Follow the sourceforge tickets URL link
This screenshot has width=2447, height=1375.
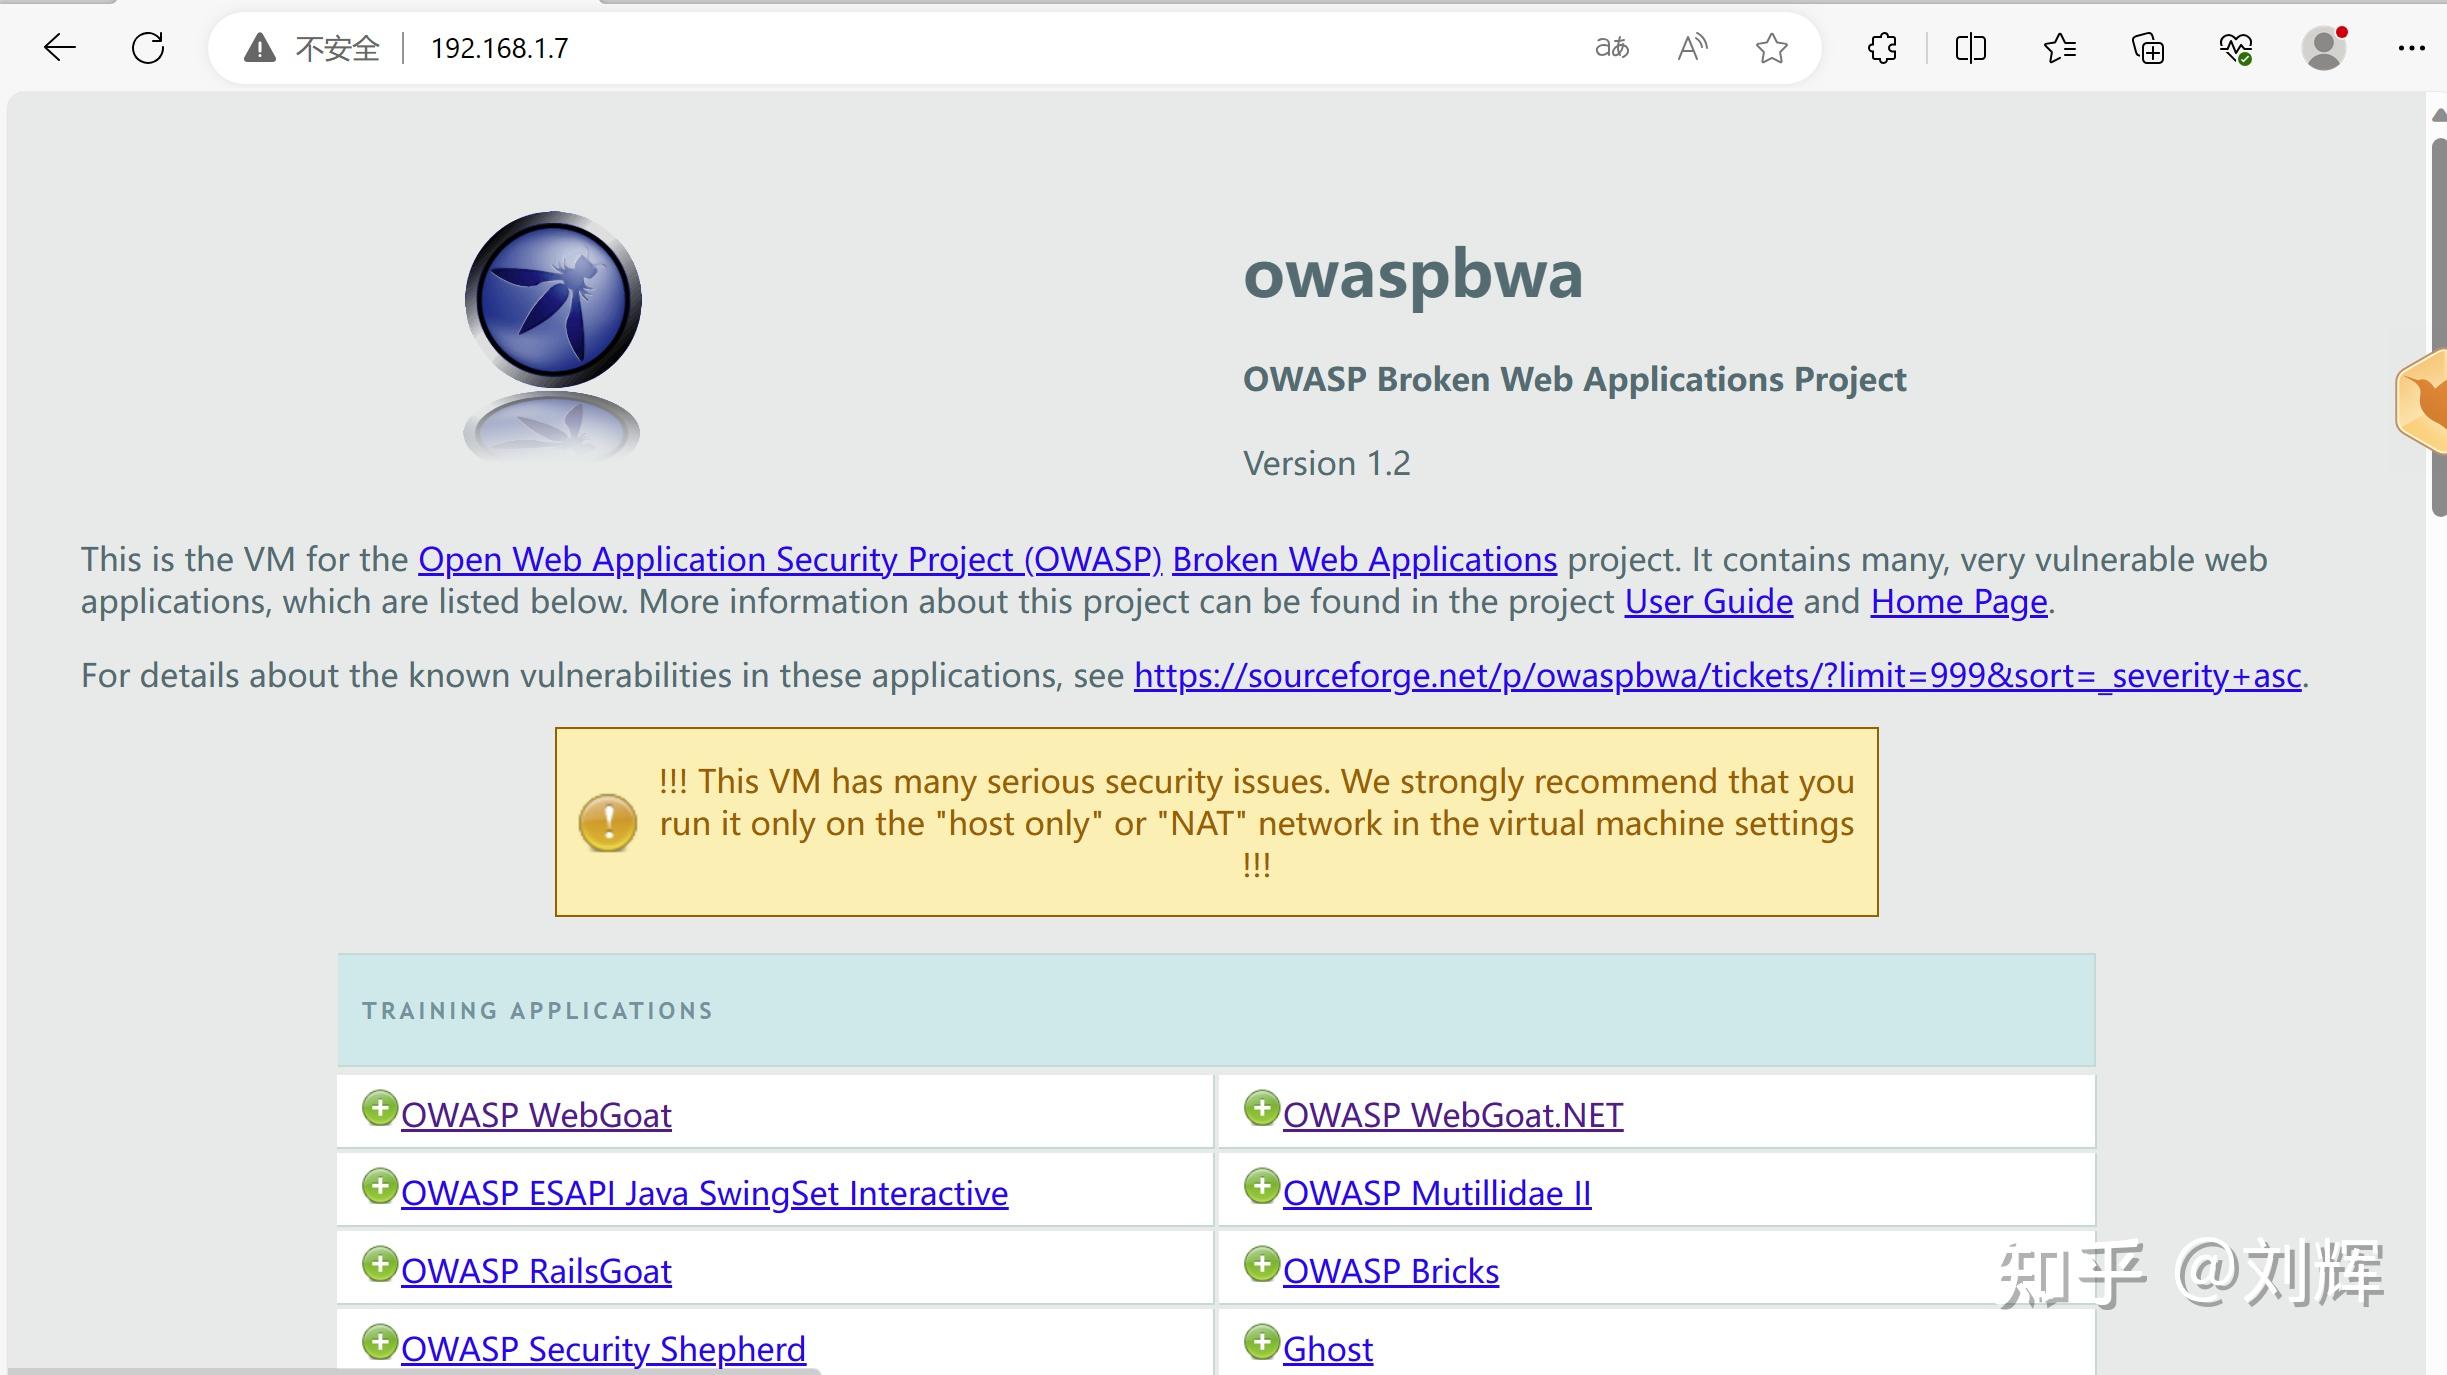click(x=1717, y=676)
